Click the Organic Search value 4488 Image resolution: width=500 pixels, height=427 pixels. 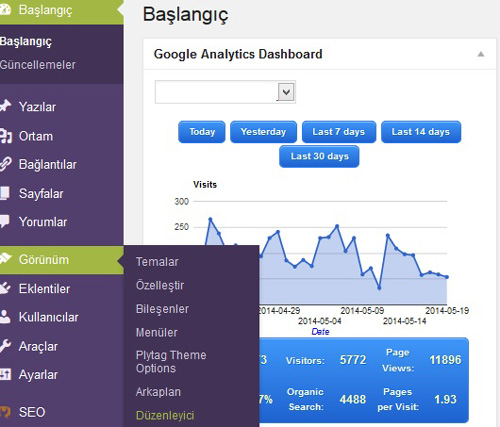click(353, 399)
